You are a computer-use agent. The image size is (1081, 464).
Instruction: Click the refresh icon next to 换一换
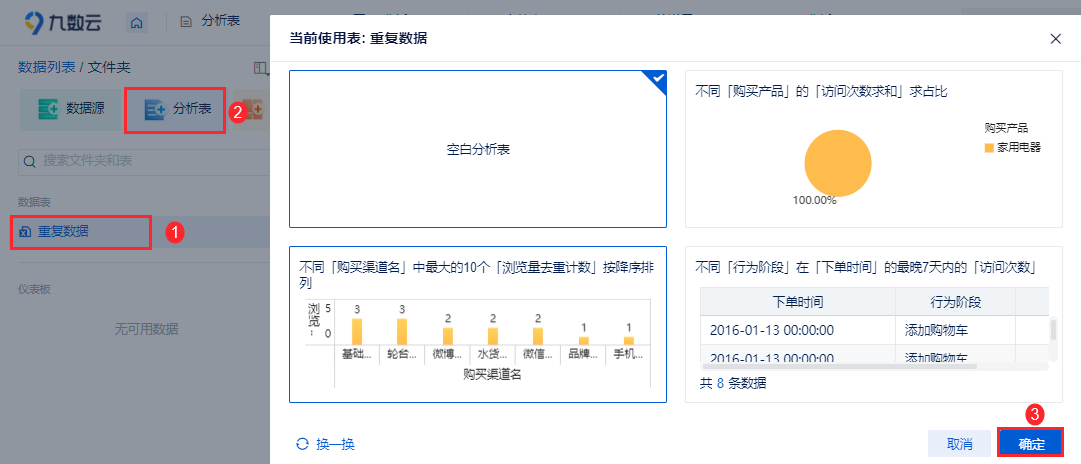coord(302,444)
